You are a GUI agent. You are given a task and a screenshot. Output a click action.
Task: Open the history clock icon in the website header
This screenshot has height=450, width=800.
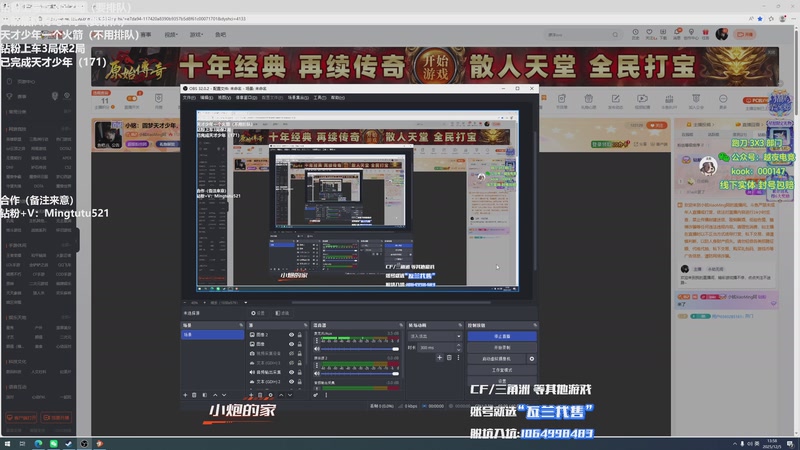(x=635, y=34)
